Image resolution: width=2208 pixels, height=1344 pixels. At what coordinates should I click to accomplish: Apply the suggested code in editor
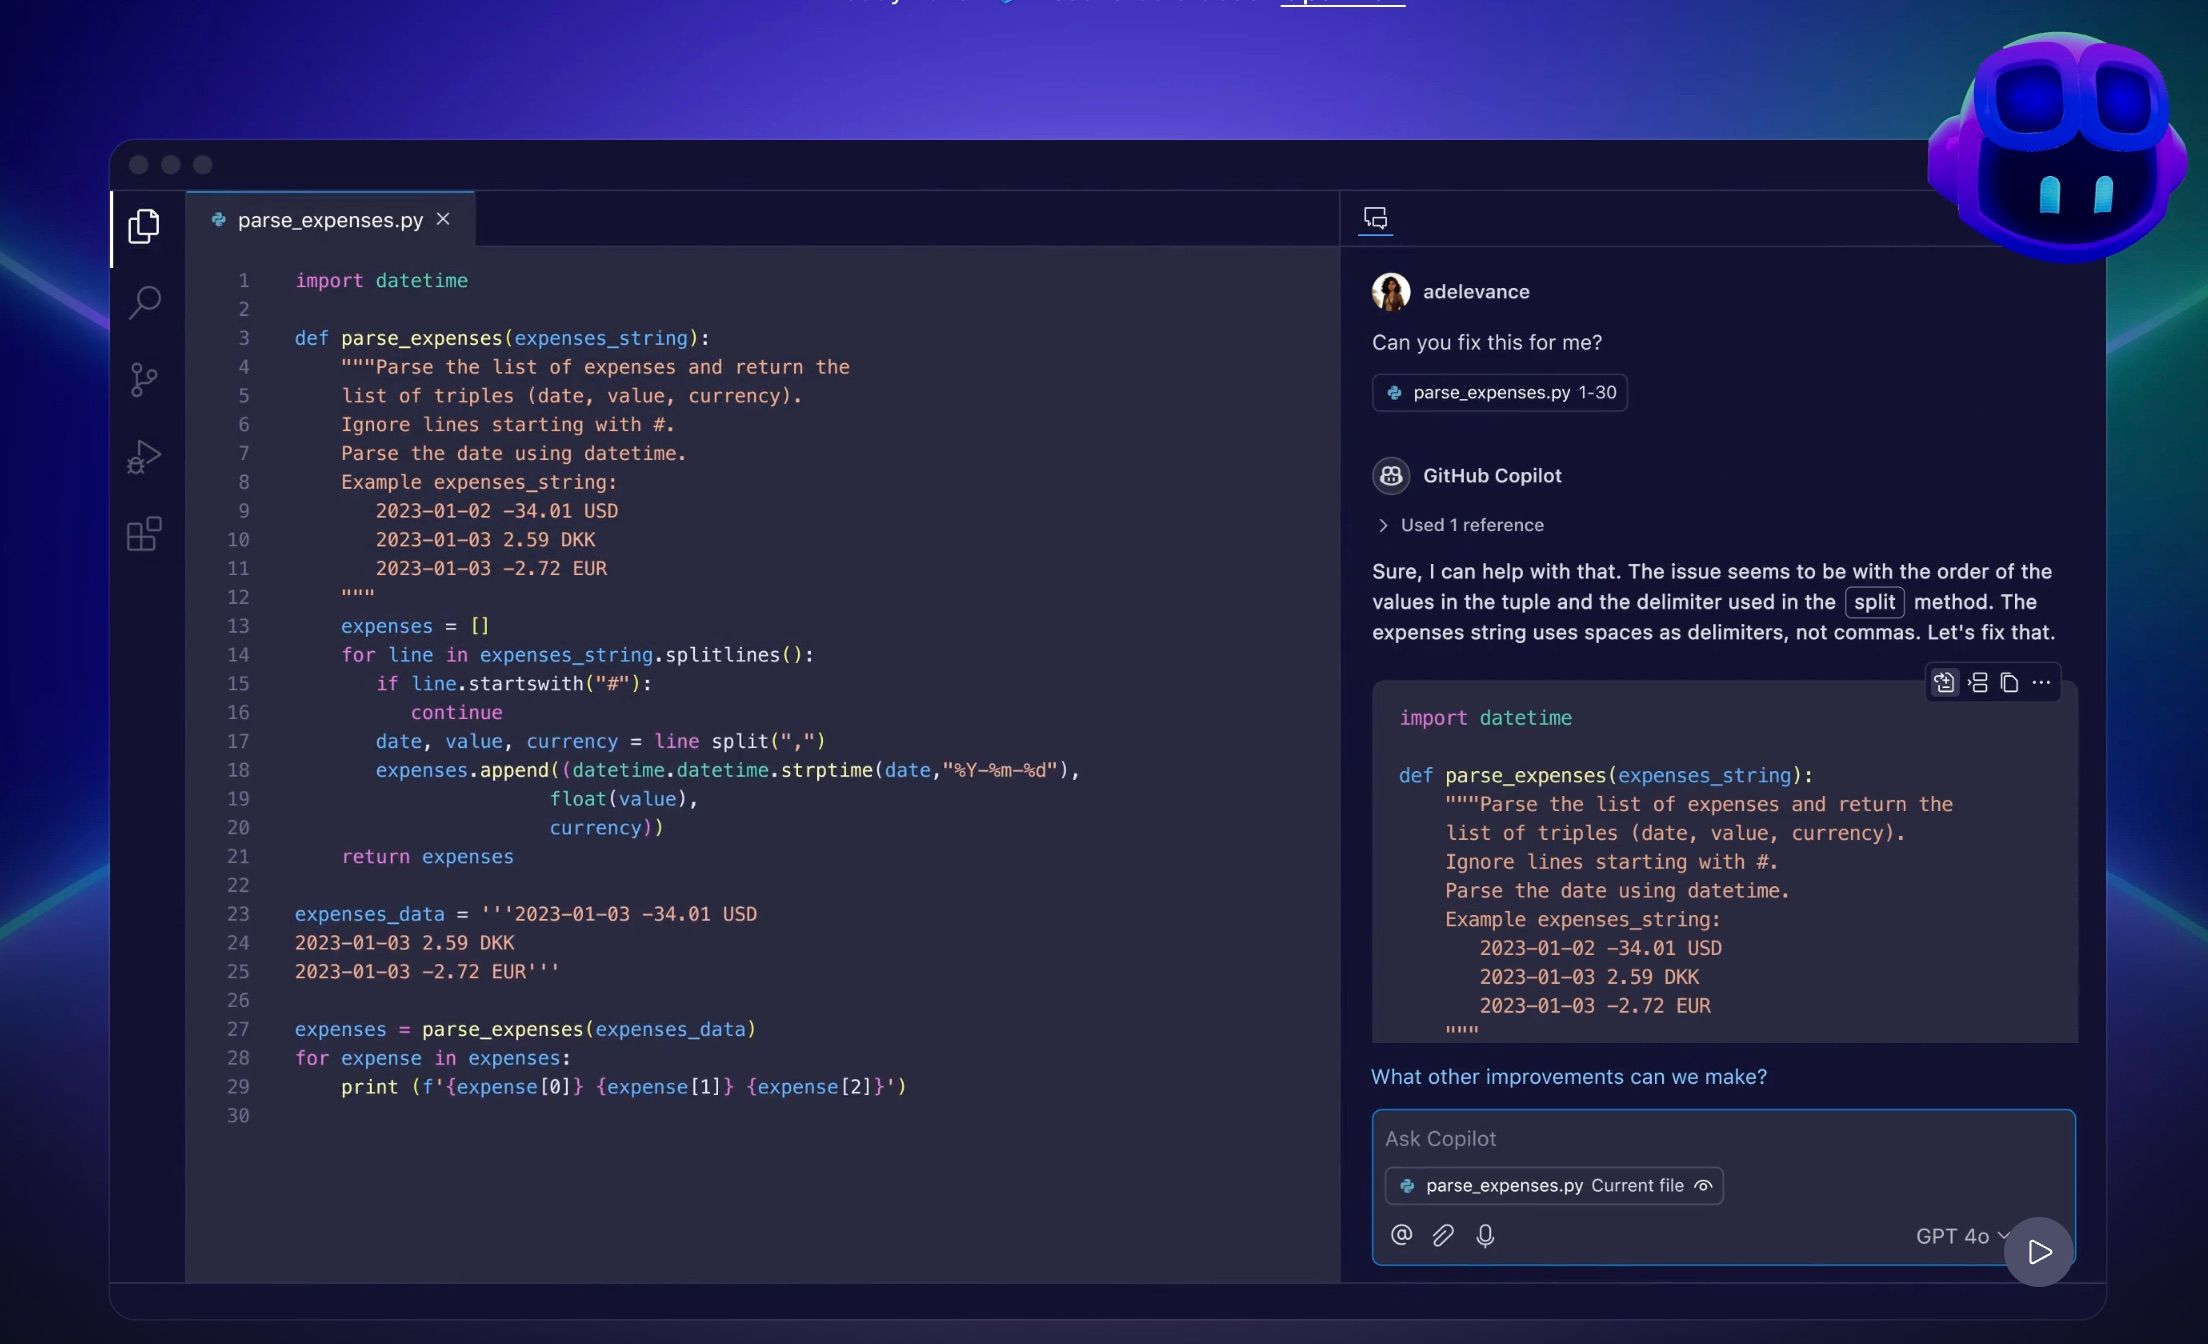coord(1945,682)
